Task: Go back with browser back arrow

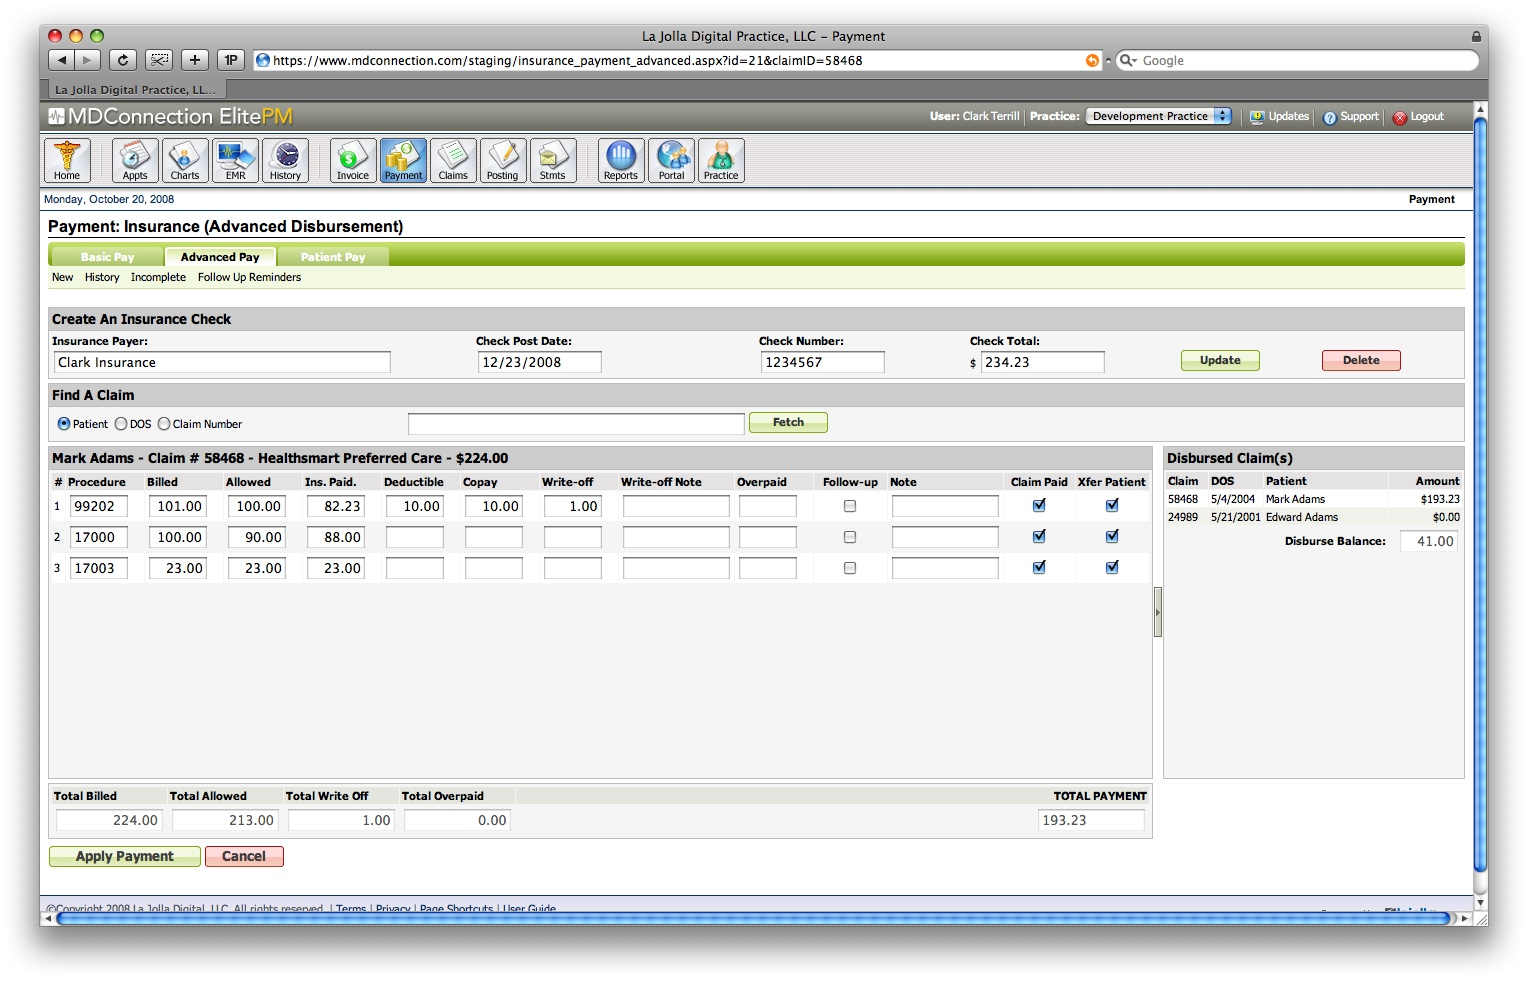Action: 62,60
